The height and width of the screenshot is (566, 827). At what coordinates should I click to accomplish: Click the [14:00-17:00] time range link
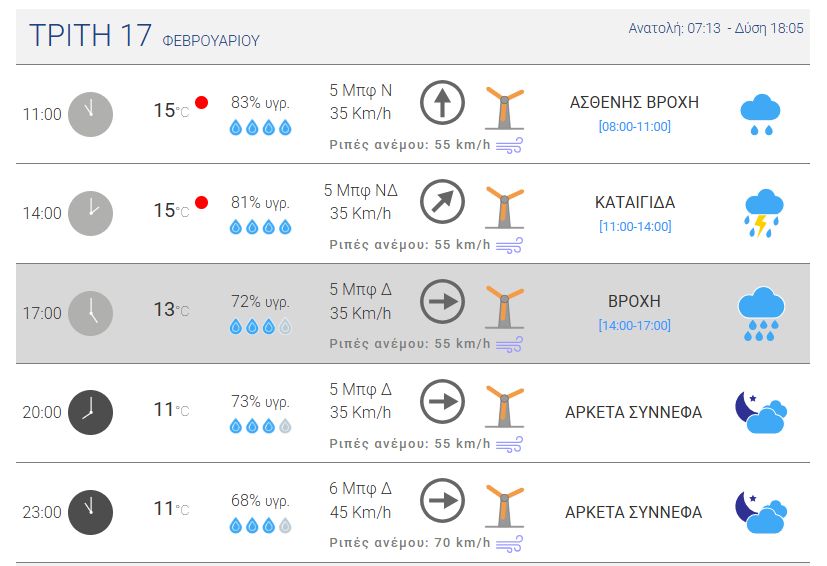coord(634,325)
